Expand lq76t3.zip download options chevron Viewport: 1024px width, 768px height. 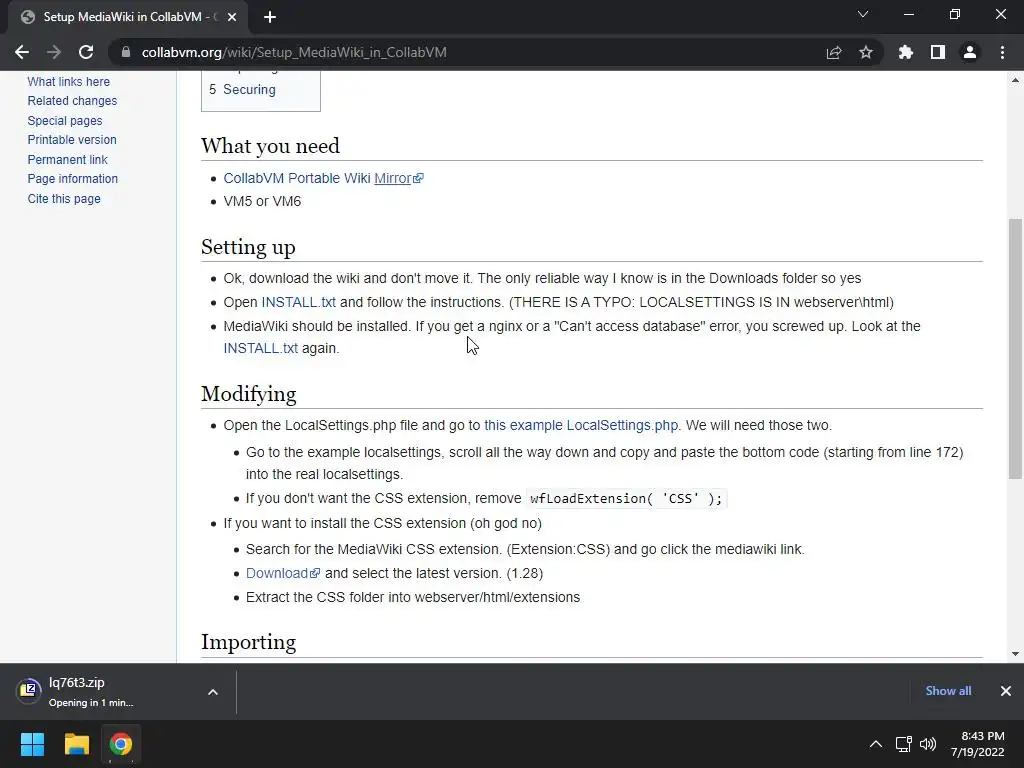click(213, 692)
